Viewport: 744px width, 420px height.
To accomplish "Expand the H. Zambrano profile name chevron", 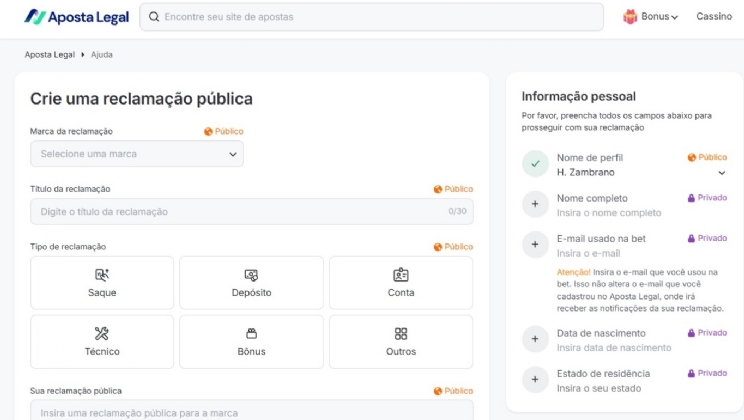I will point(722,173).
